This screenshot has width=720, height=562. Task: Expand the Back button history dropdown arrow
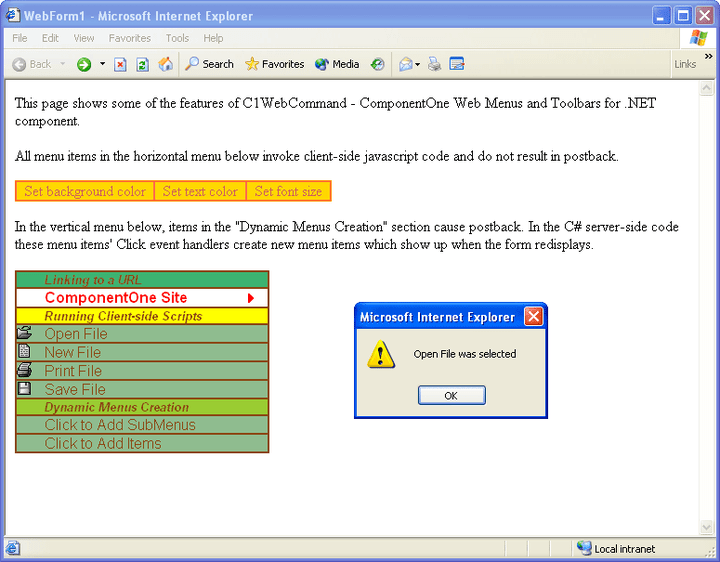pos(63,64)
